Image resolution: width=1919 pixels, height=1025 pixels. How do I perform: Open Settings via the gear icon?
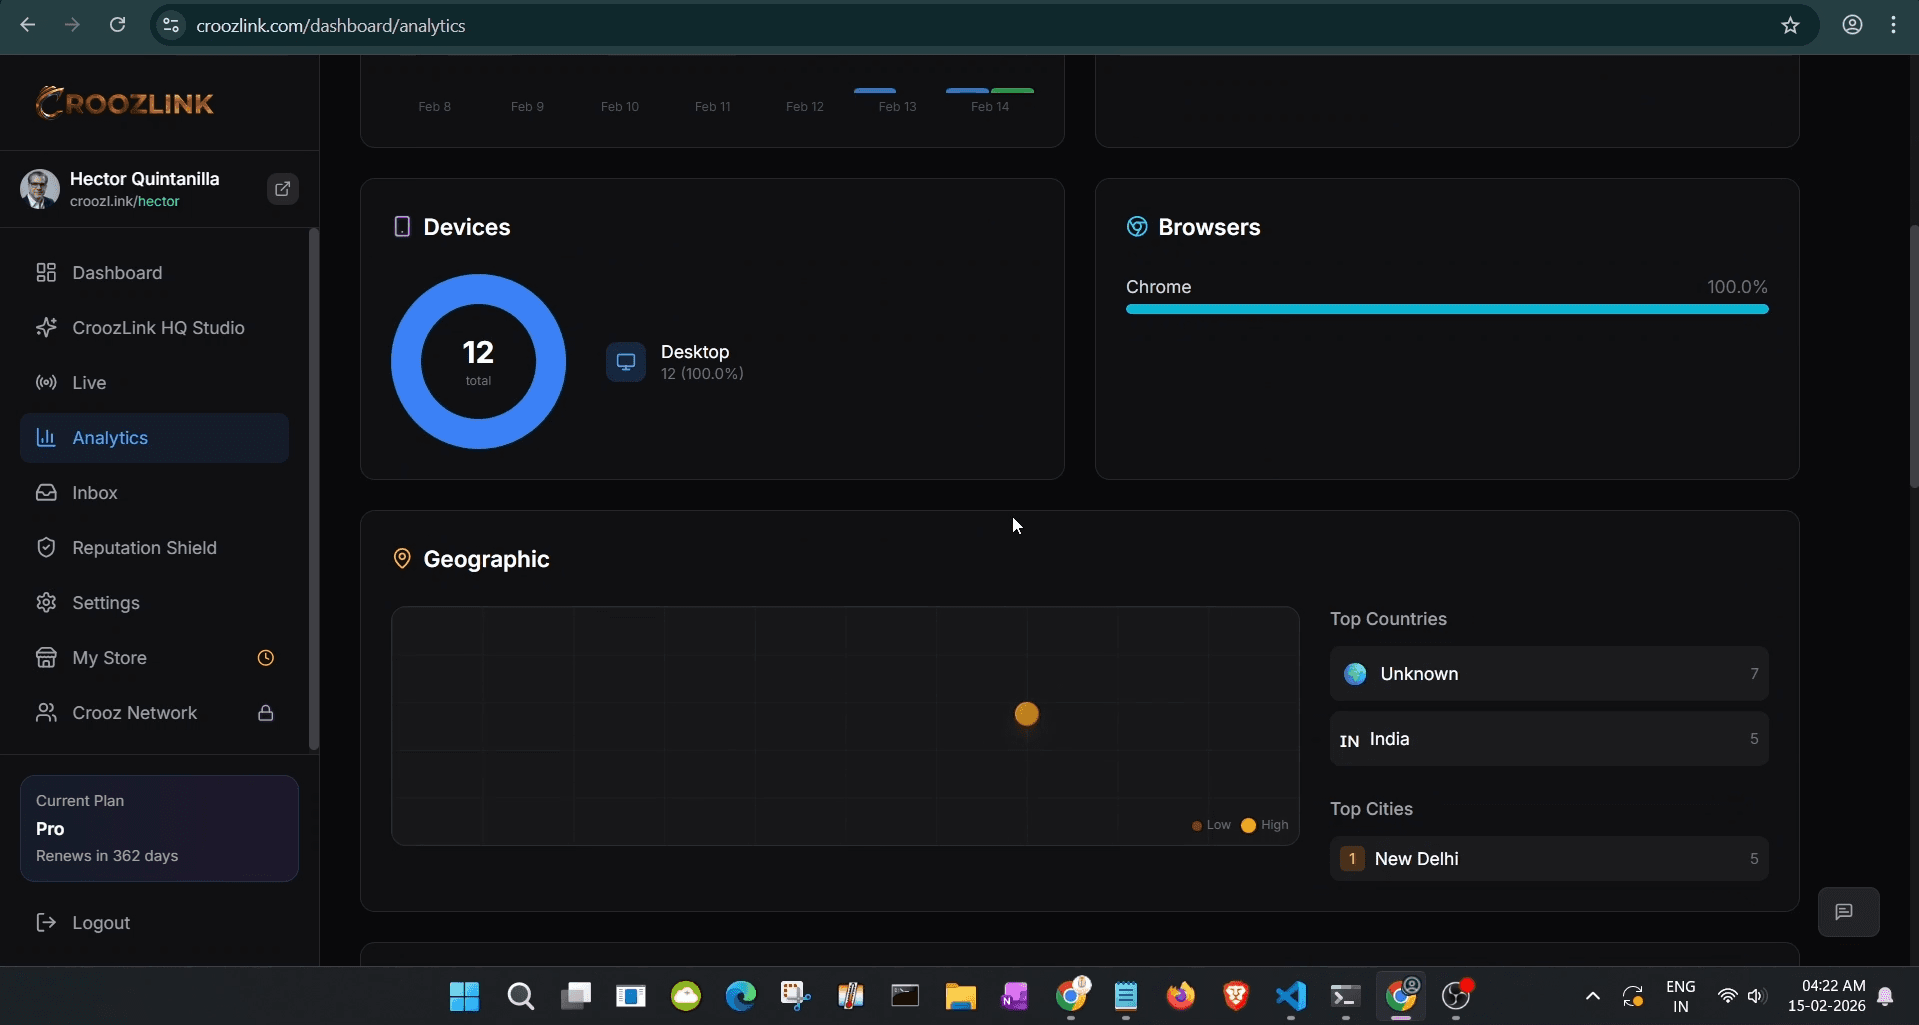pos(46,603)
